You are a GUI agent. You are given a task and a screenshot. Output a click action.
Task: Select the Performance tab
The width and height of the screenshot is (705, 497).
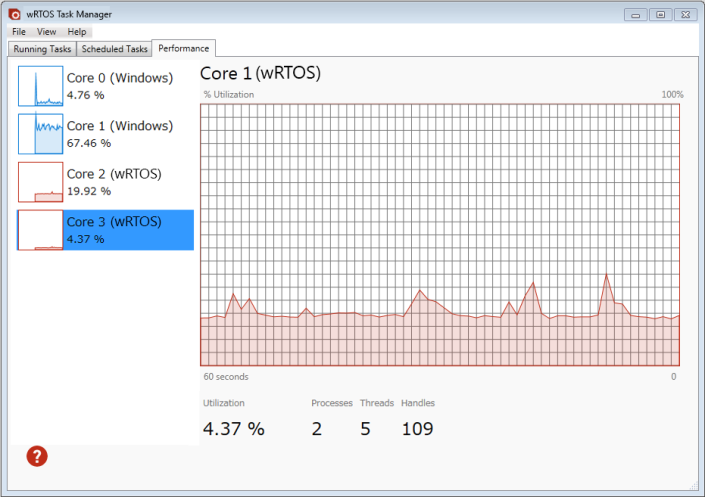pyautogui.click(x=184, y=48)
